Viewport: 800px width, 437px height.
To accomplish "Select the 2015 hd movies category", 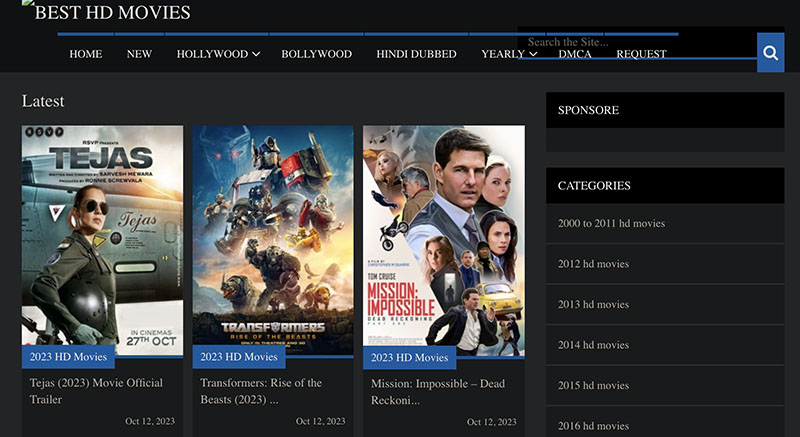I will 593,385.
